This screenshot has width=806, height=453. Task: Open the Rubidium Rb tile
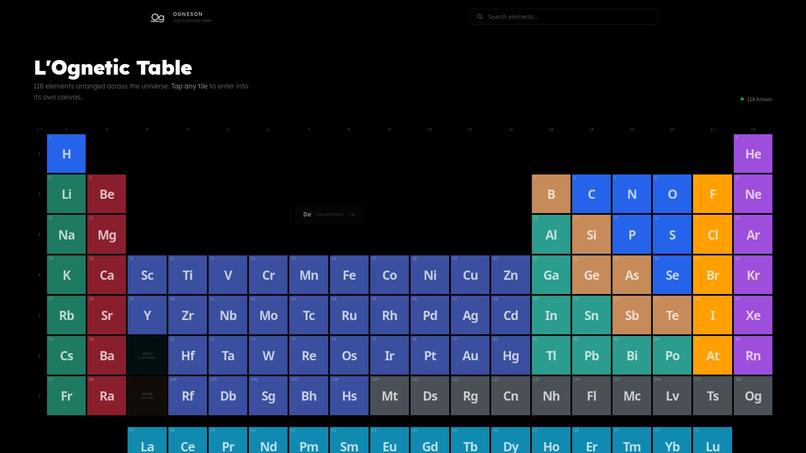(x=66, y=315)
